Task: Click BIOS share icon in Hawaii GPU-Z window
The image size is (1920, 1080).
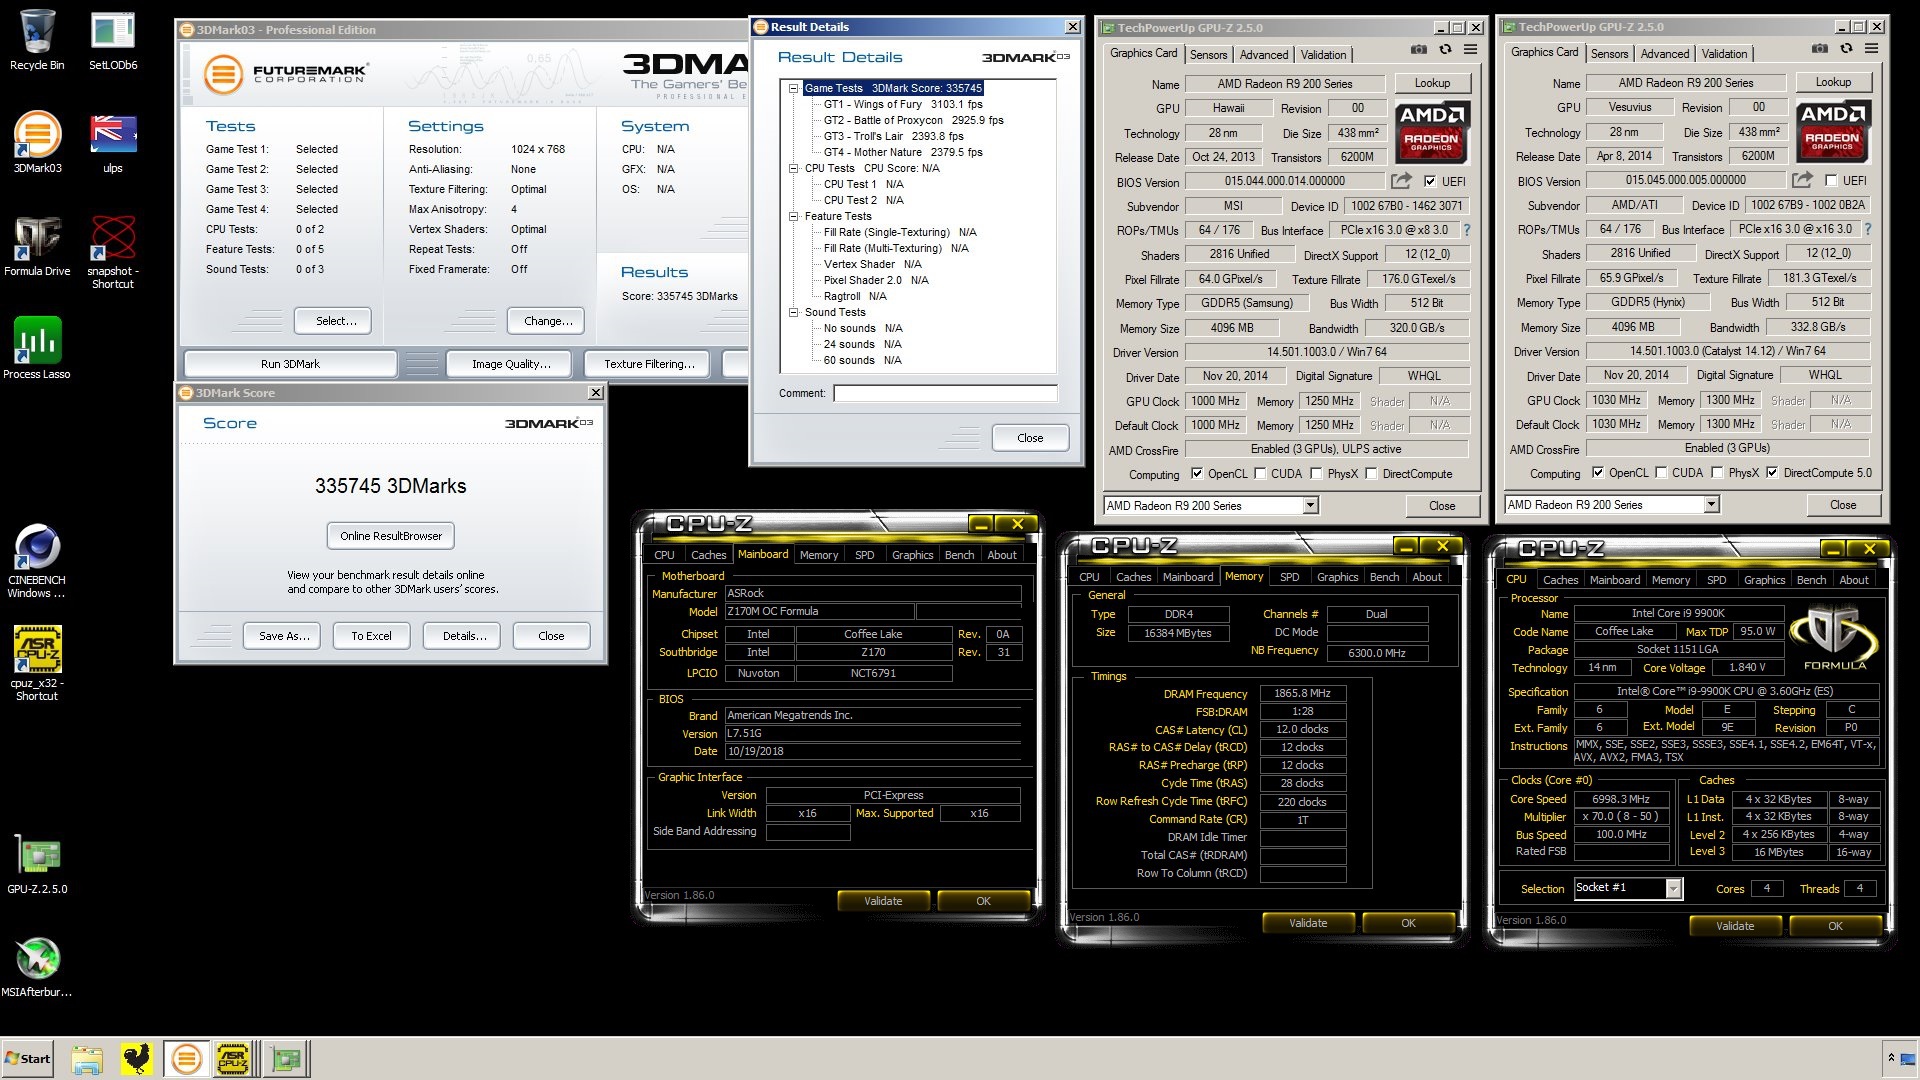Action: tap(1401, 181)
